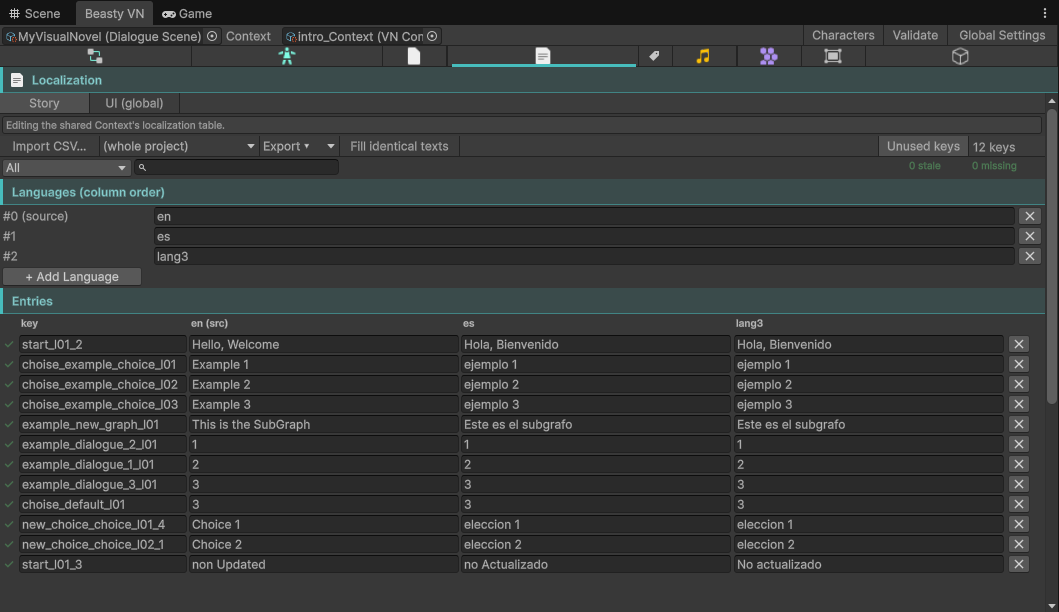Expand the arrow next to Export
The height and width of the screenshot is (612, 1059).
coord(330,146)
